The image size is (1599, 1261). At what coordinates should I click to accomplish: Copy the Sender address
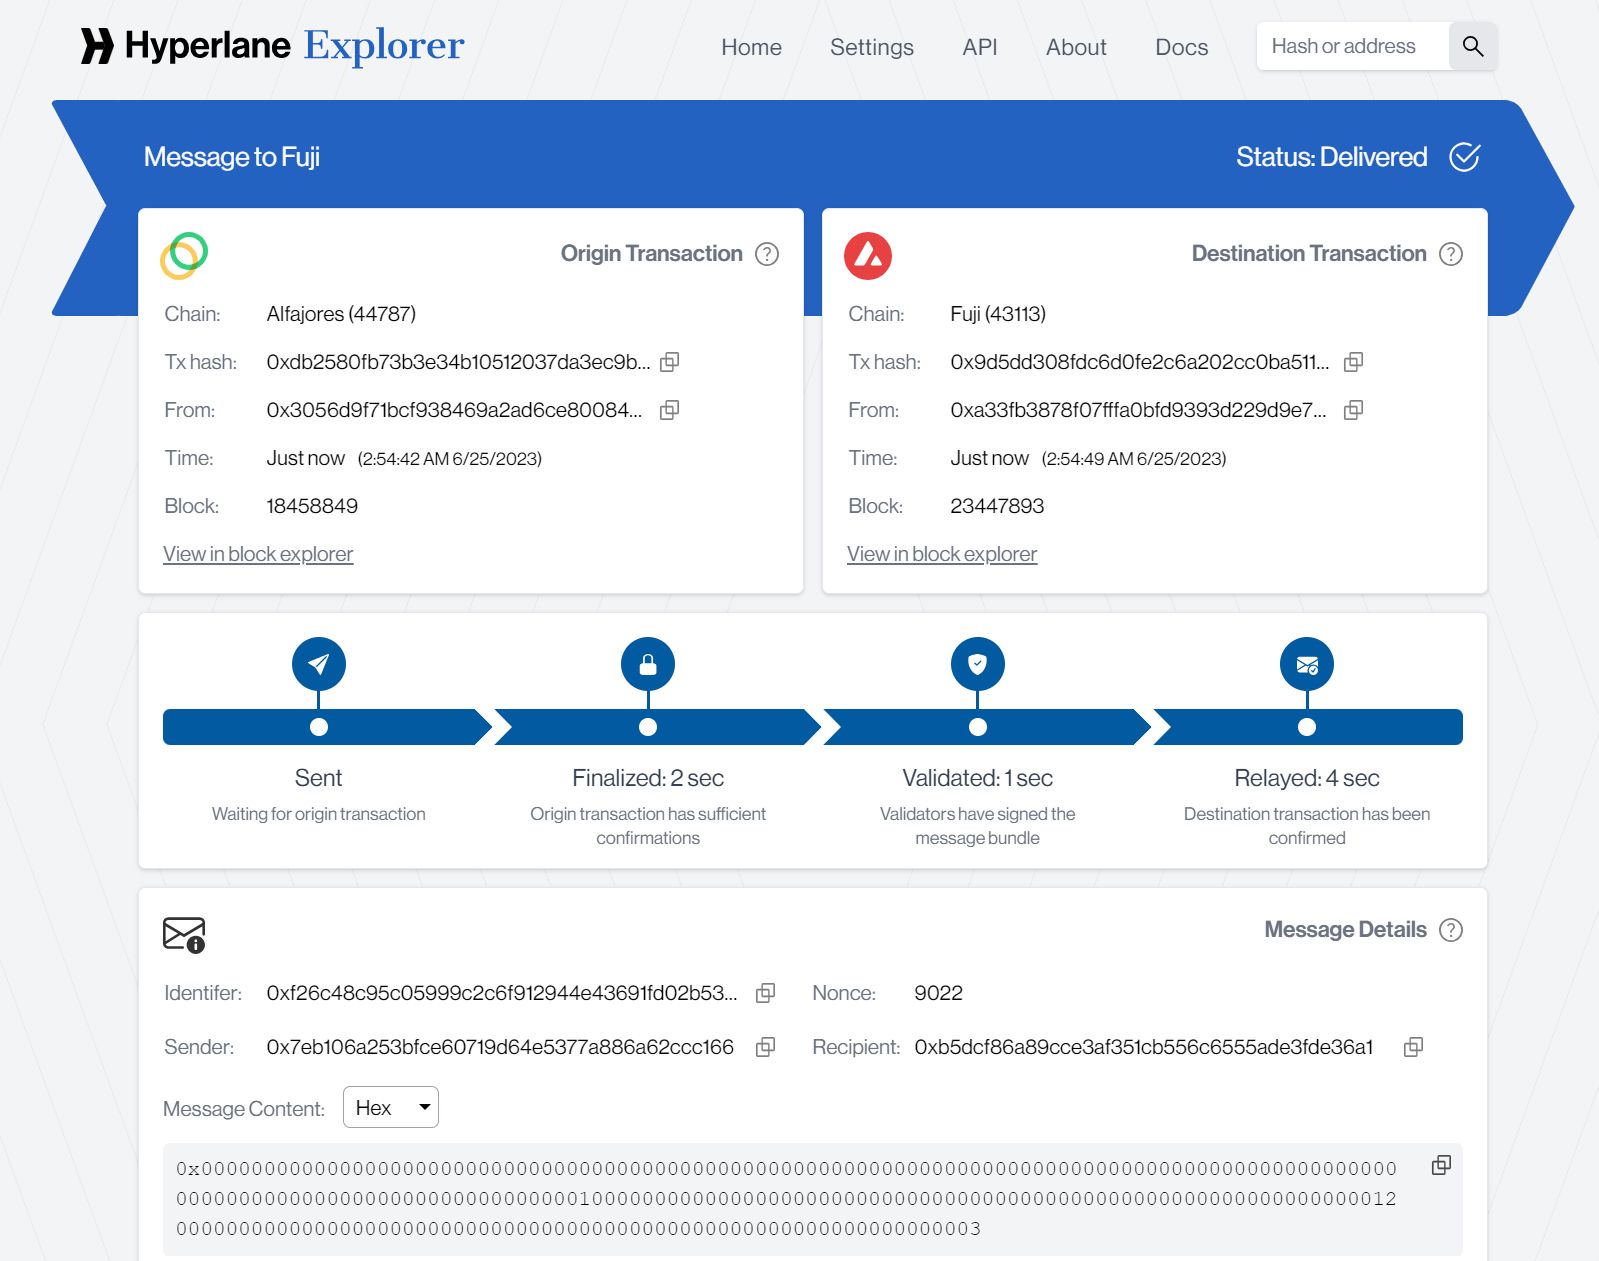tap(766, 1047)
